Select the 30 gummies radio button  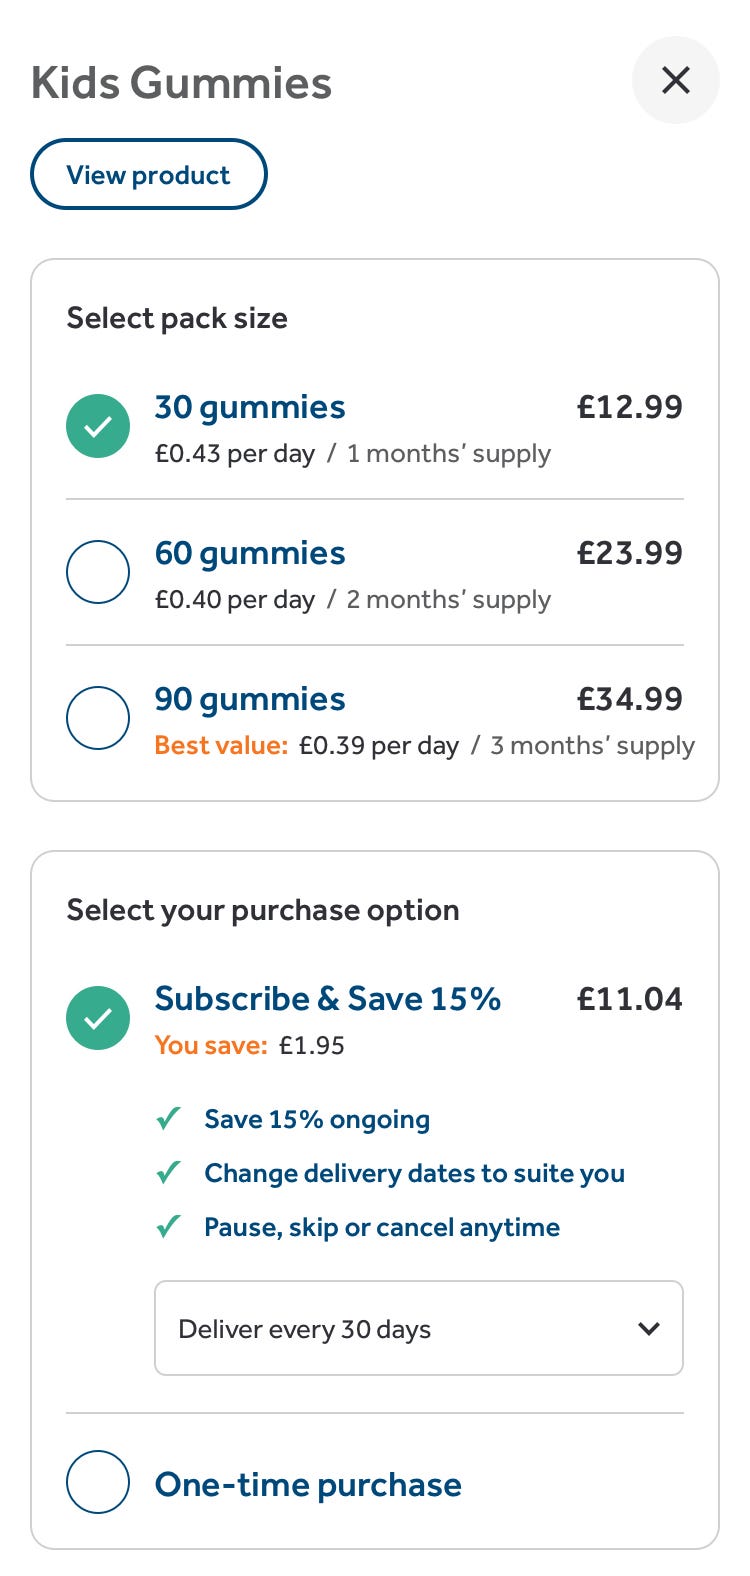click(x=98, y=426)
